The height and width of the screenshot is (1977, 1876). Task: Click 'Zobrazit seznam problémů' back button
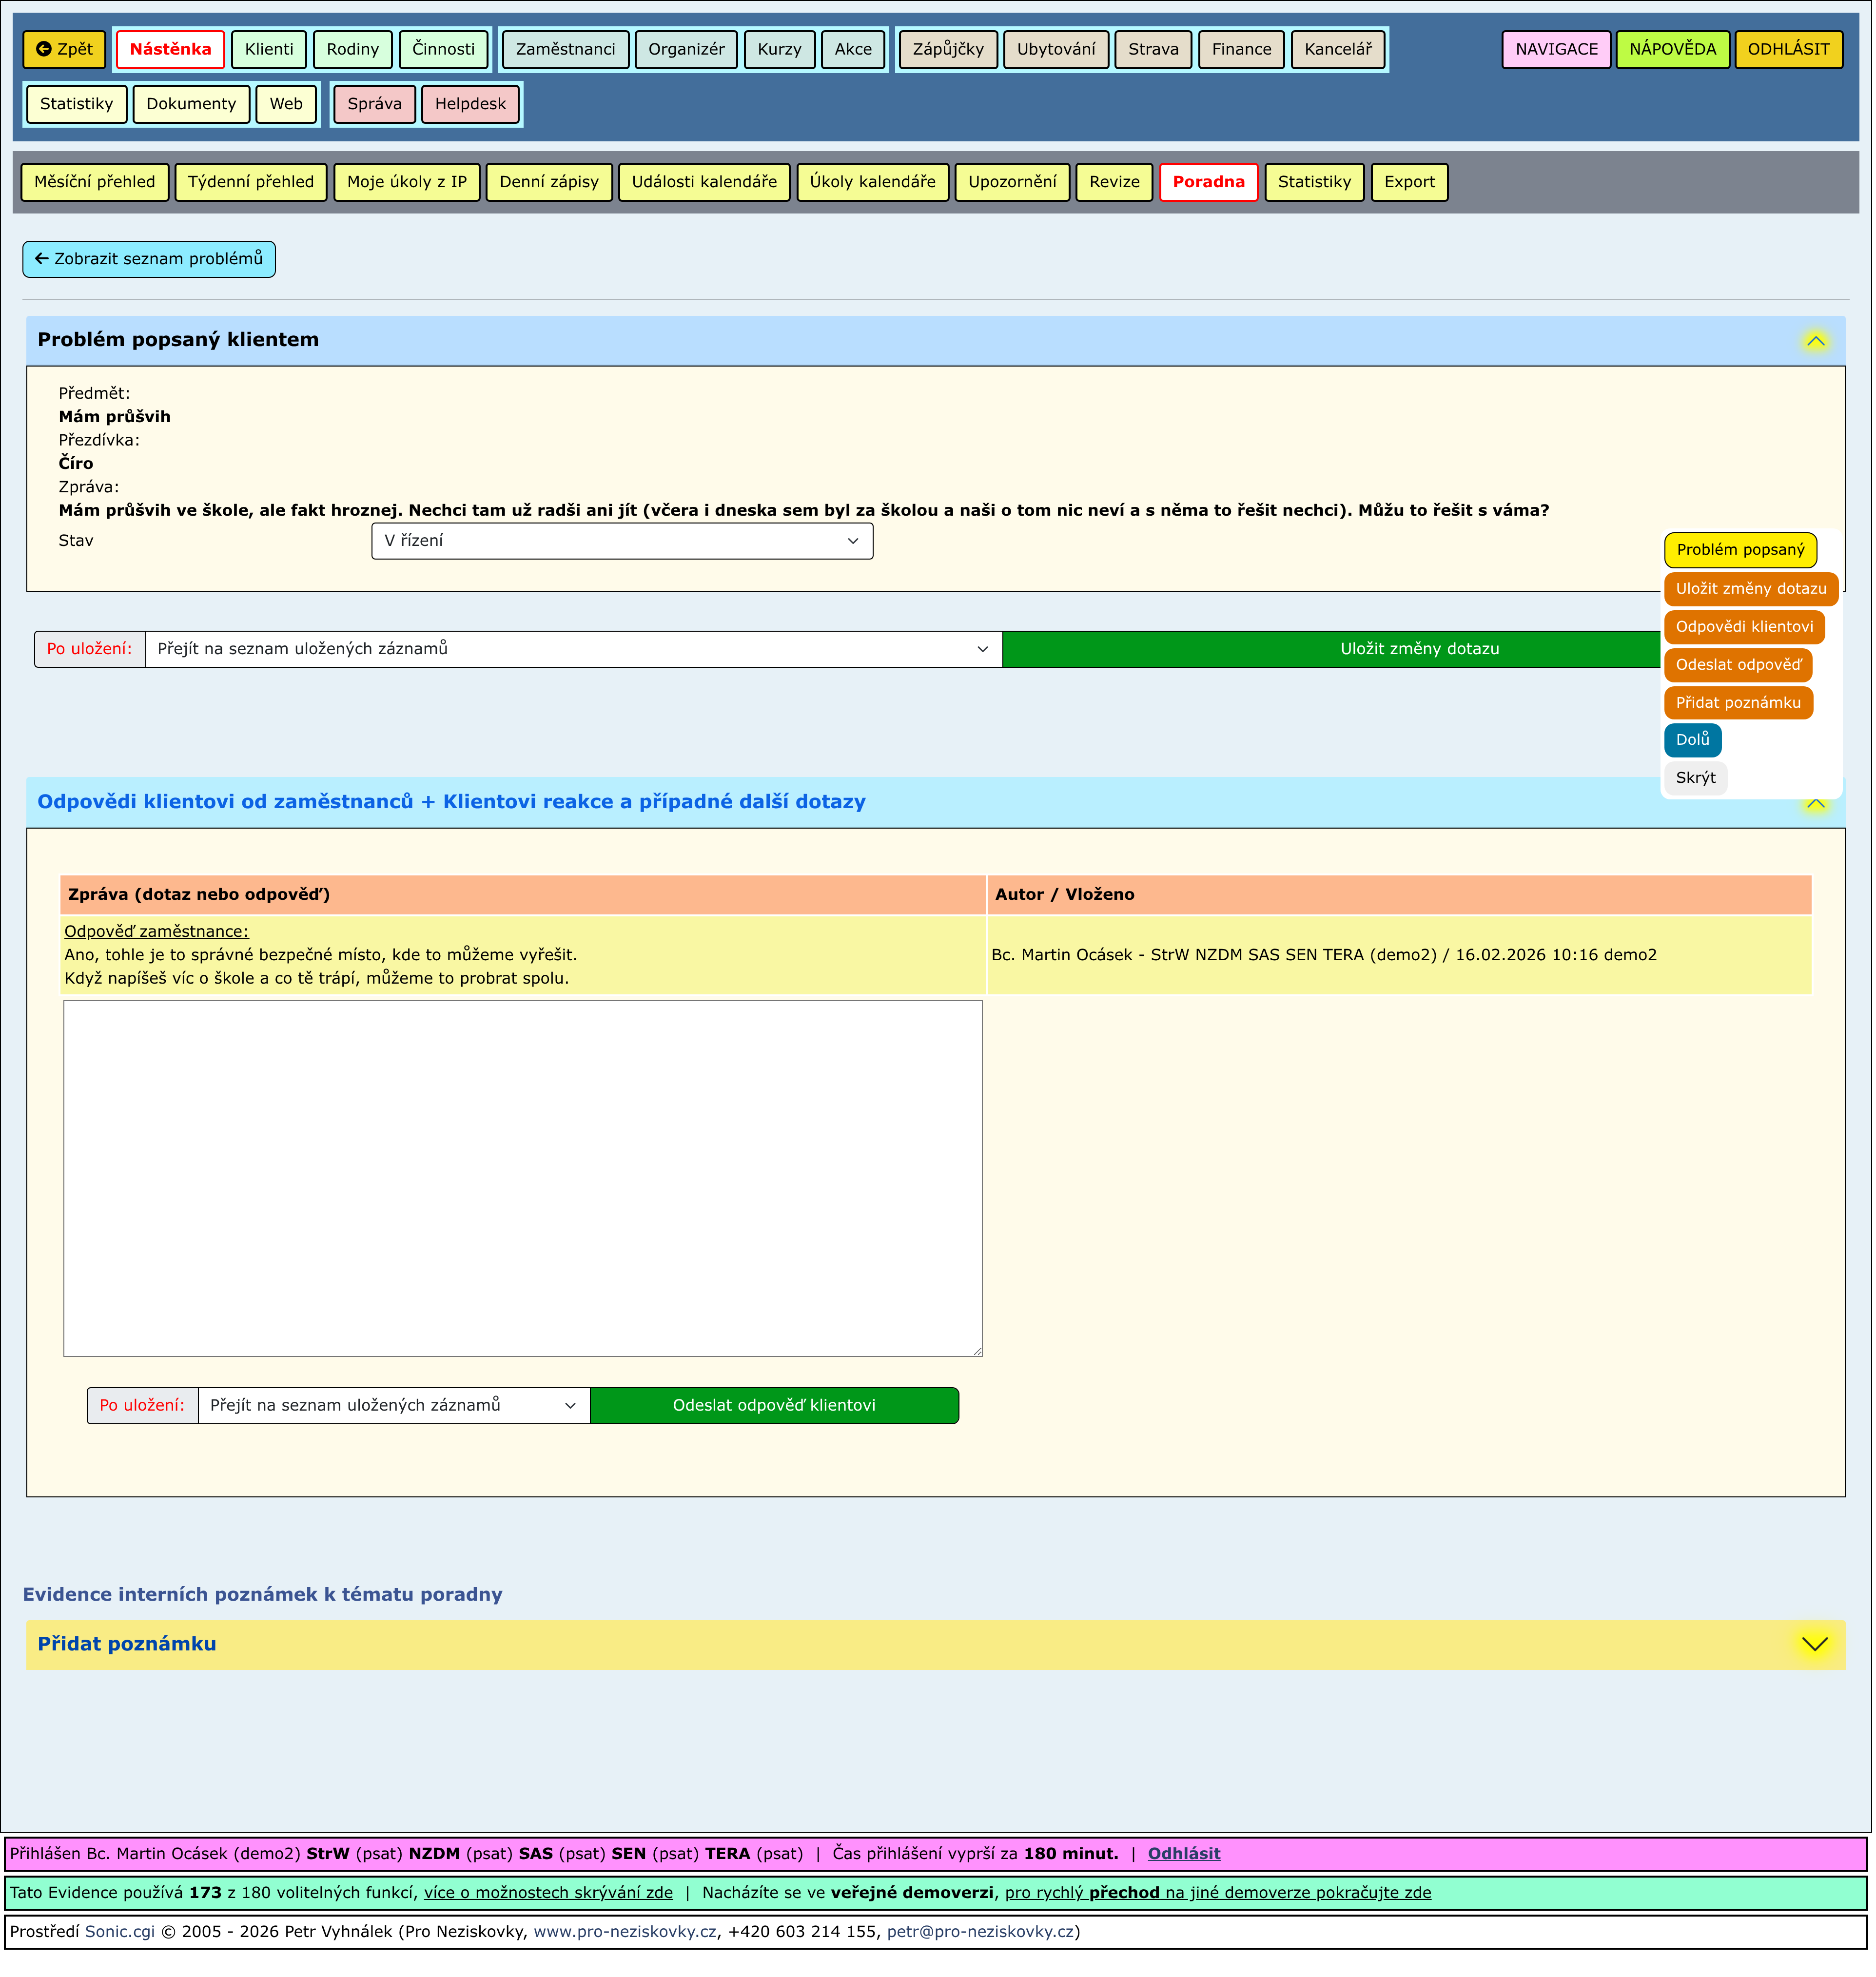click(149, 260)
